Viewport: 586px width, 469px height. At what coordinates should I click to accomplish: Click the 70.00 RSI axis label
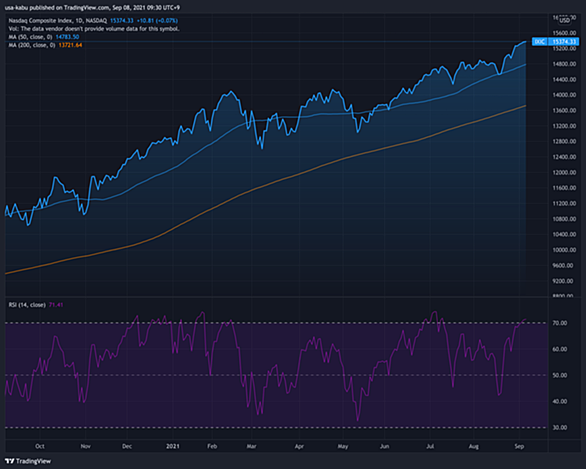click(559, 323)
